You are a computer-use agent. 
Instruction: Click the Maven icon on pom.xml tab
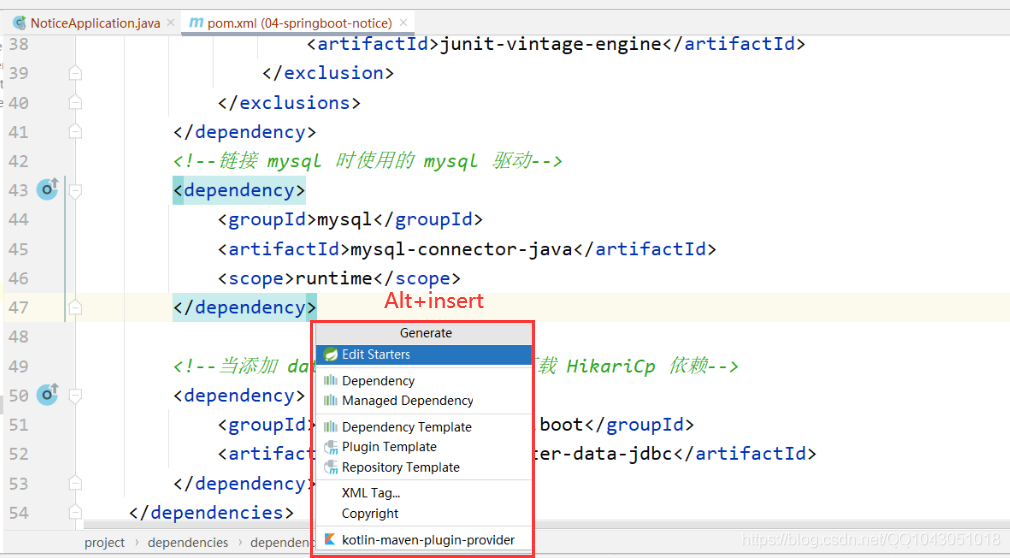coord(196,23)
